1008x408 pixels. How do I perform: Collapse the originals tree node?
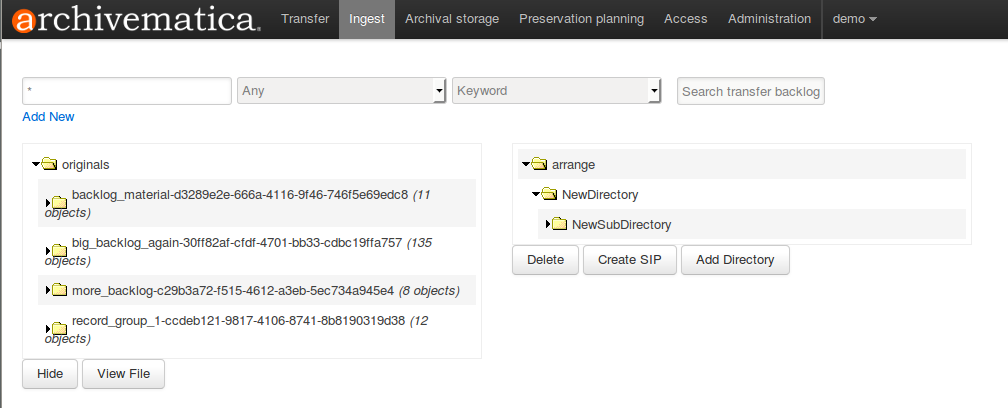coord(36,164)
